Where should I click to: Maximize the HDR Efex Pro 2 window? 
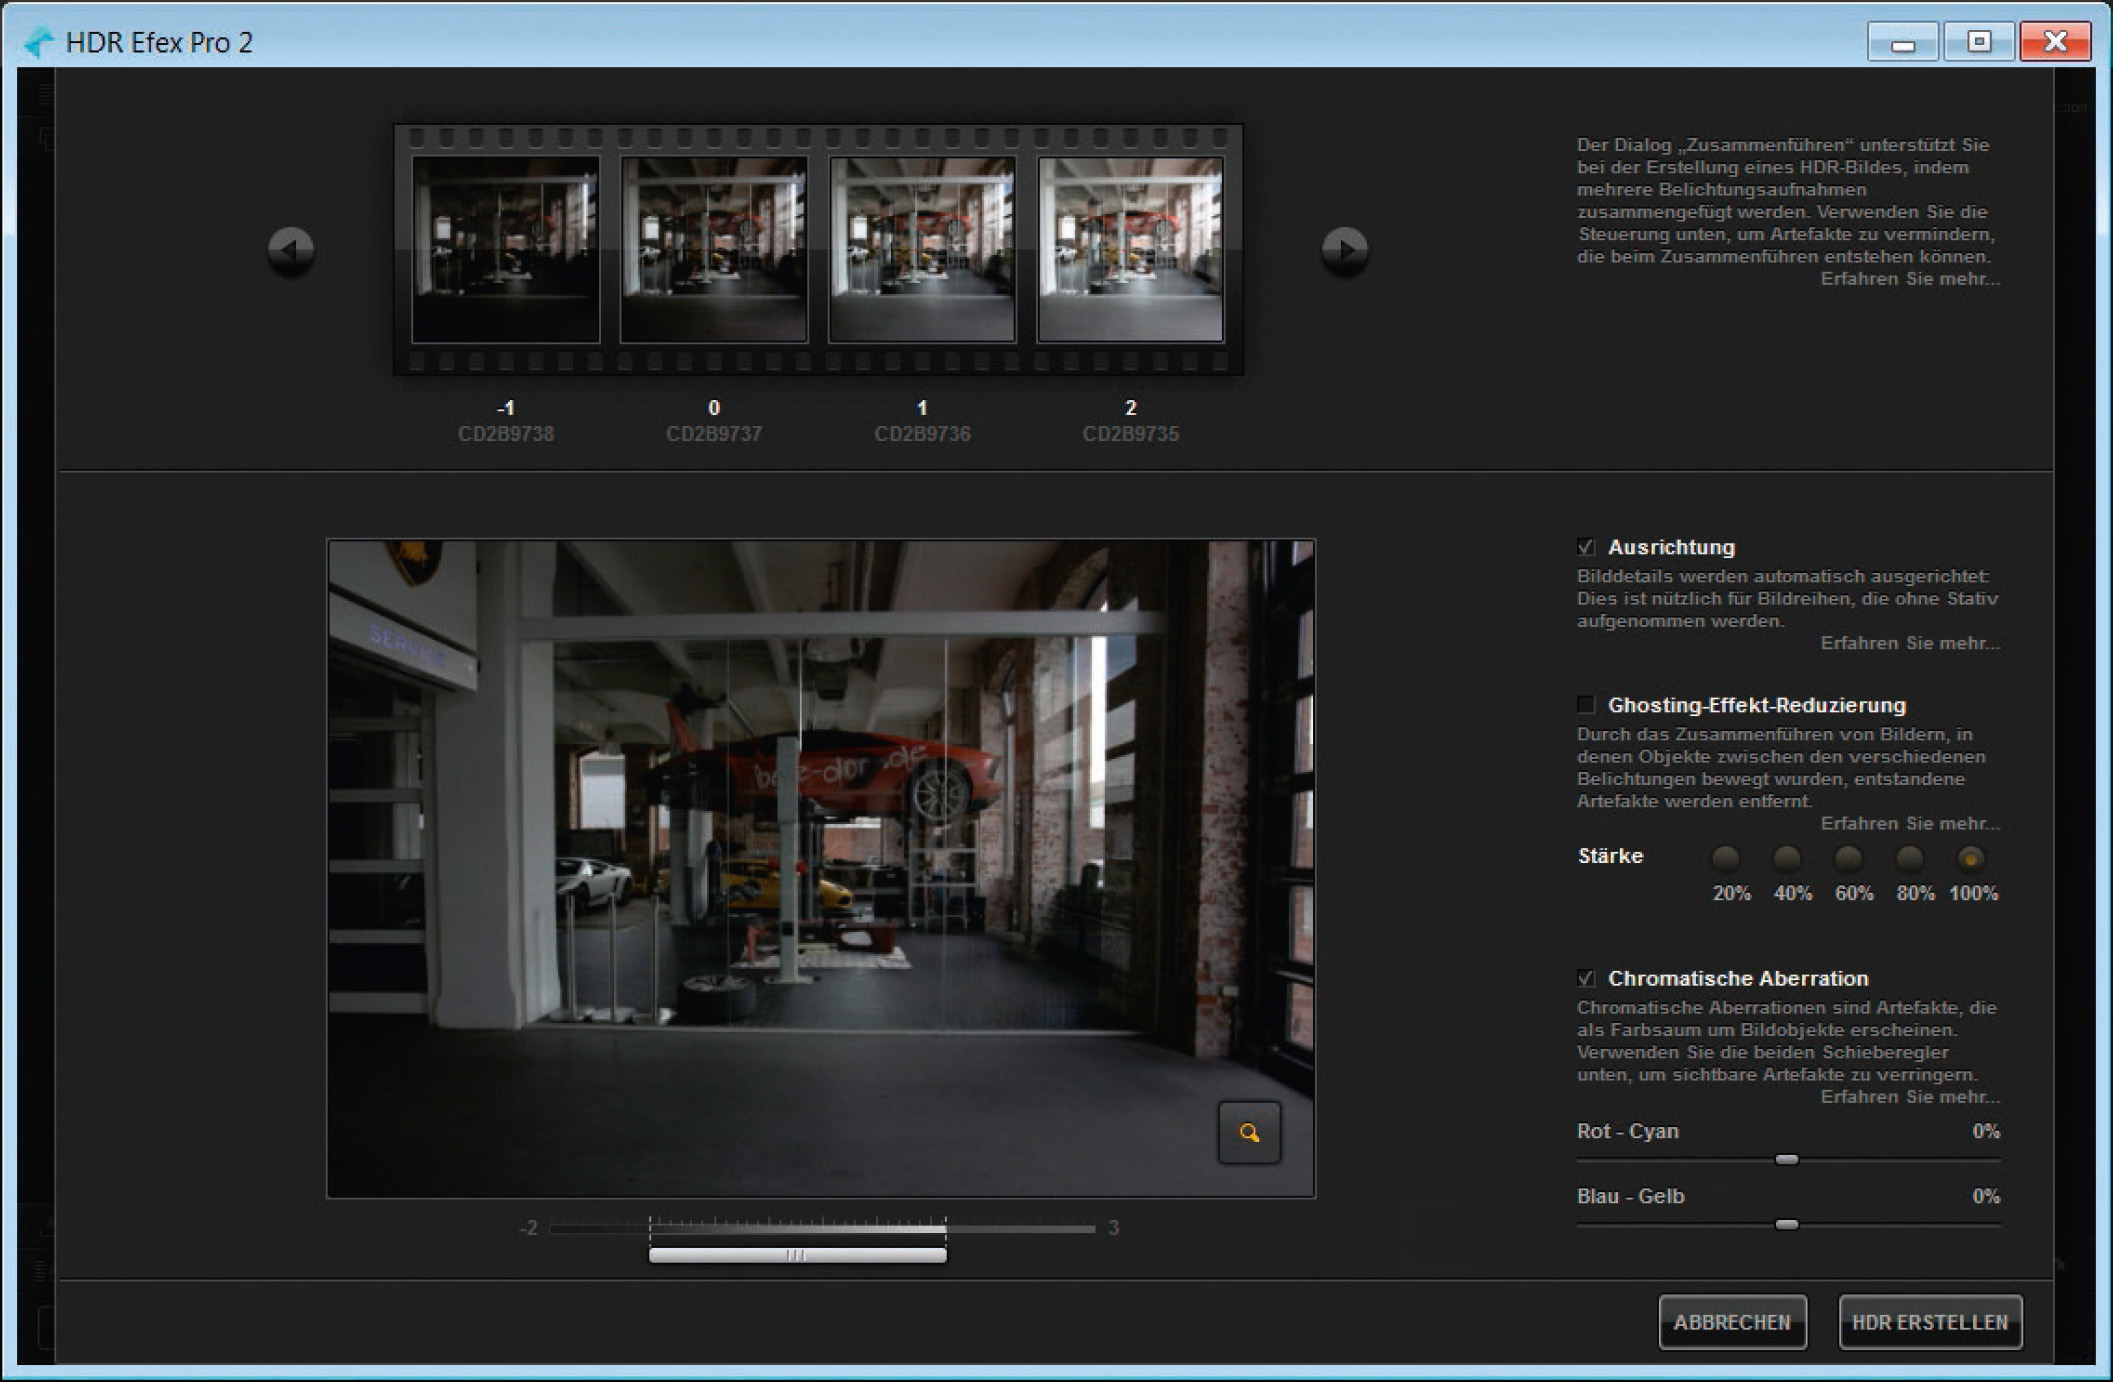1979,42
